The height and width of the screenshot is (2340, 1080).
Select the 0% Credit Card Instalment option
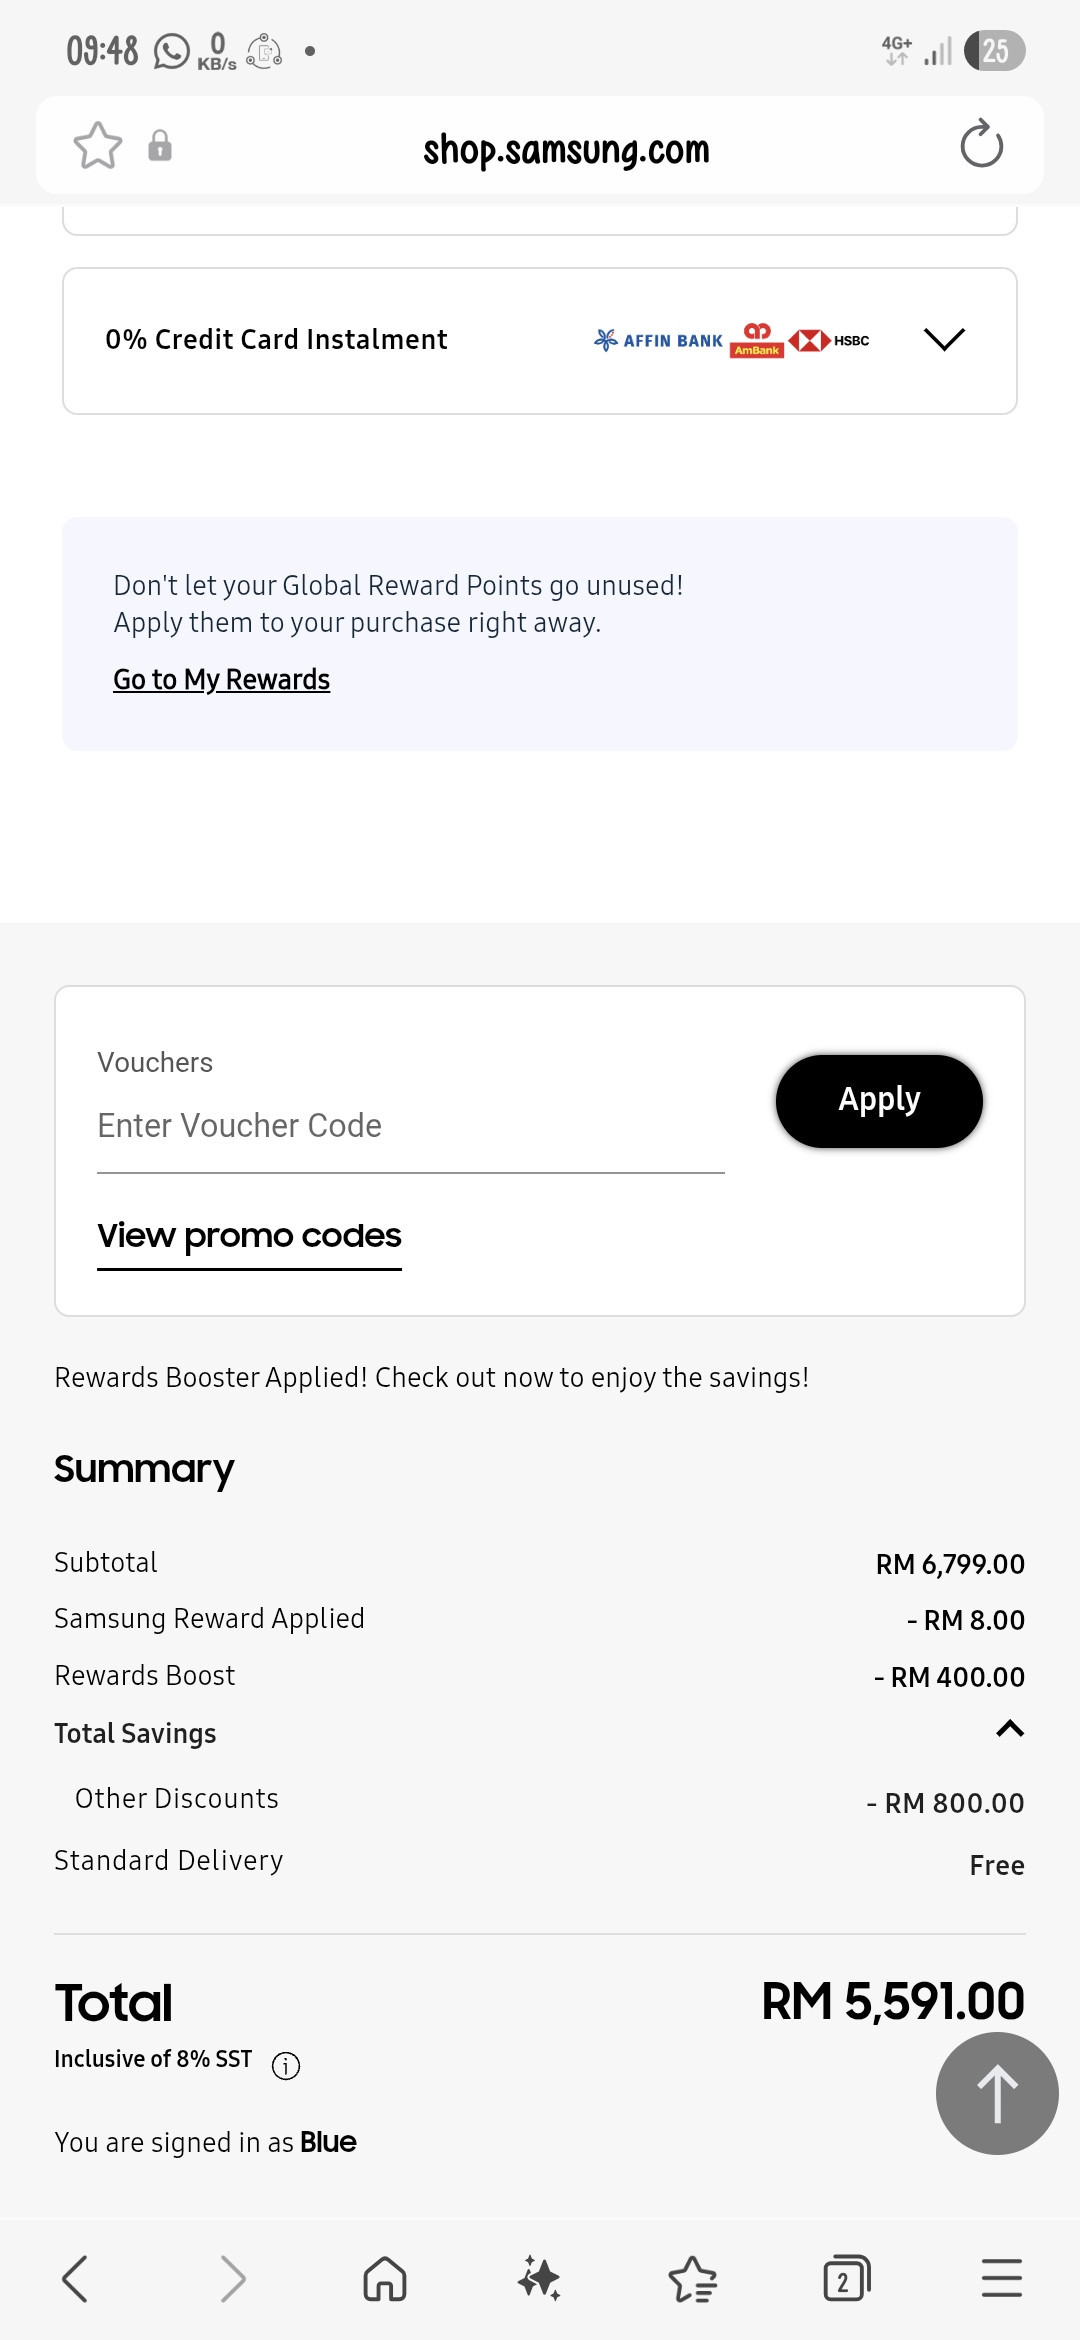pos(540,341)
